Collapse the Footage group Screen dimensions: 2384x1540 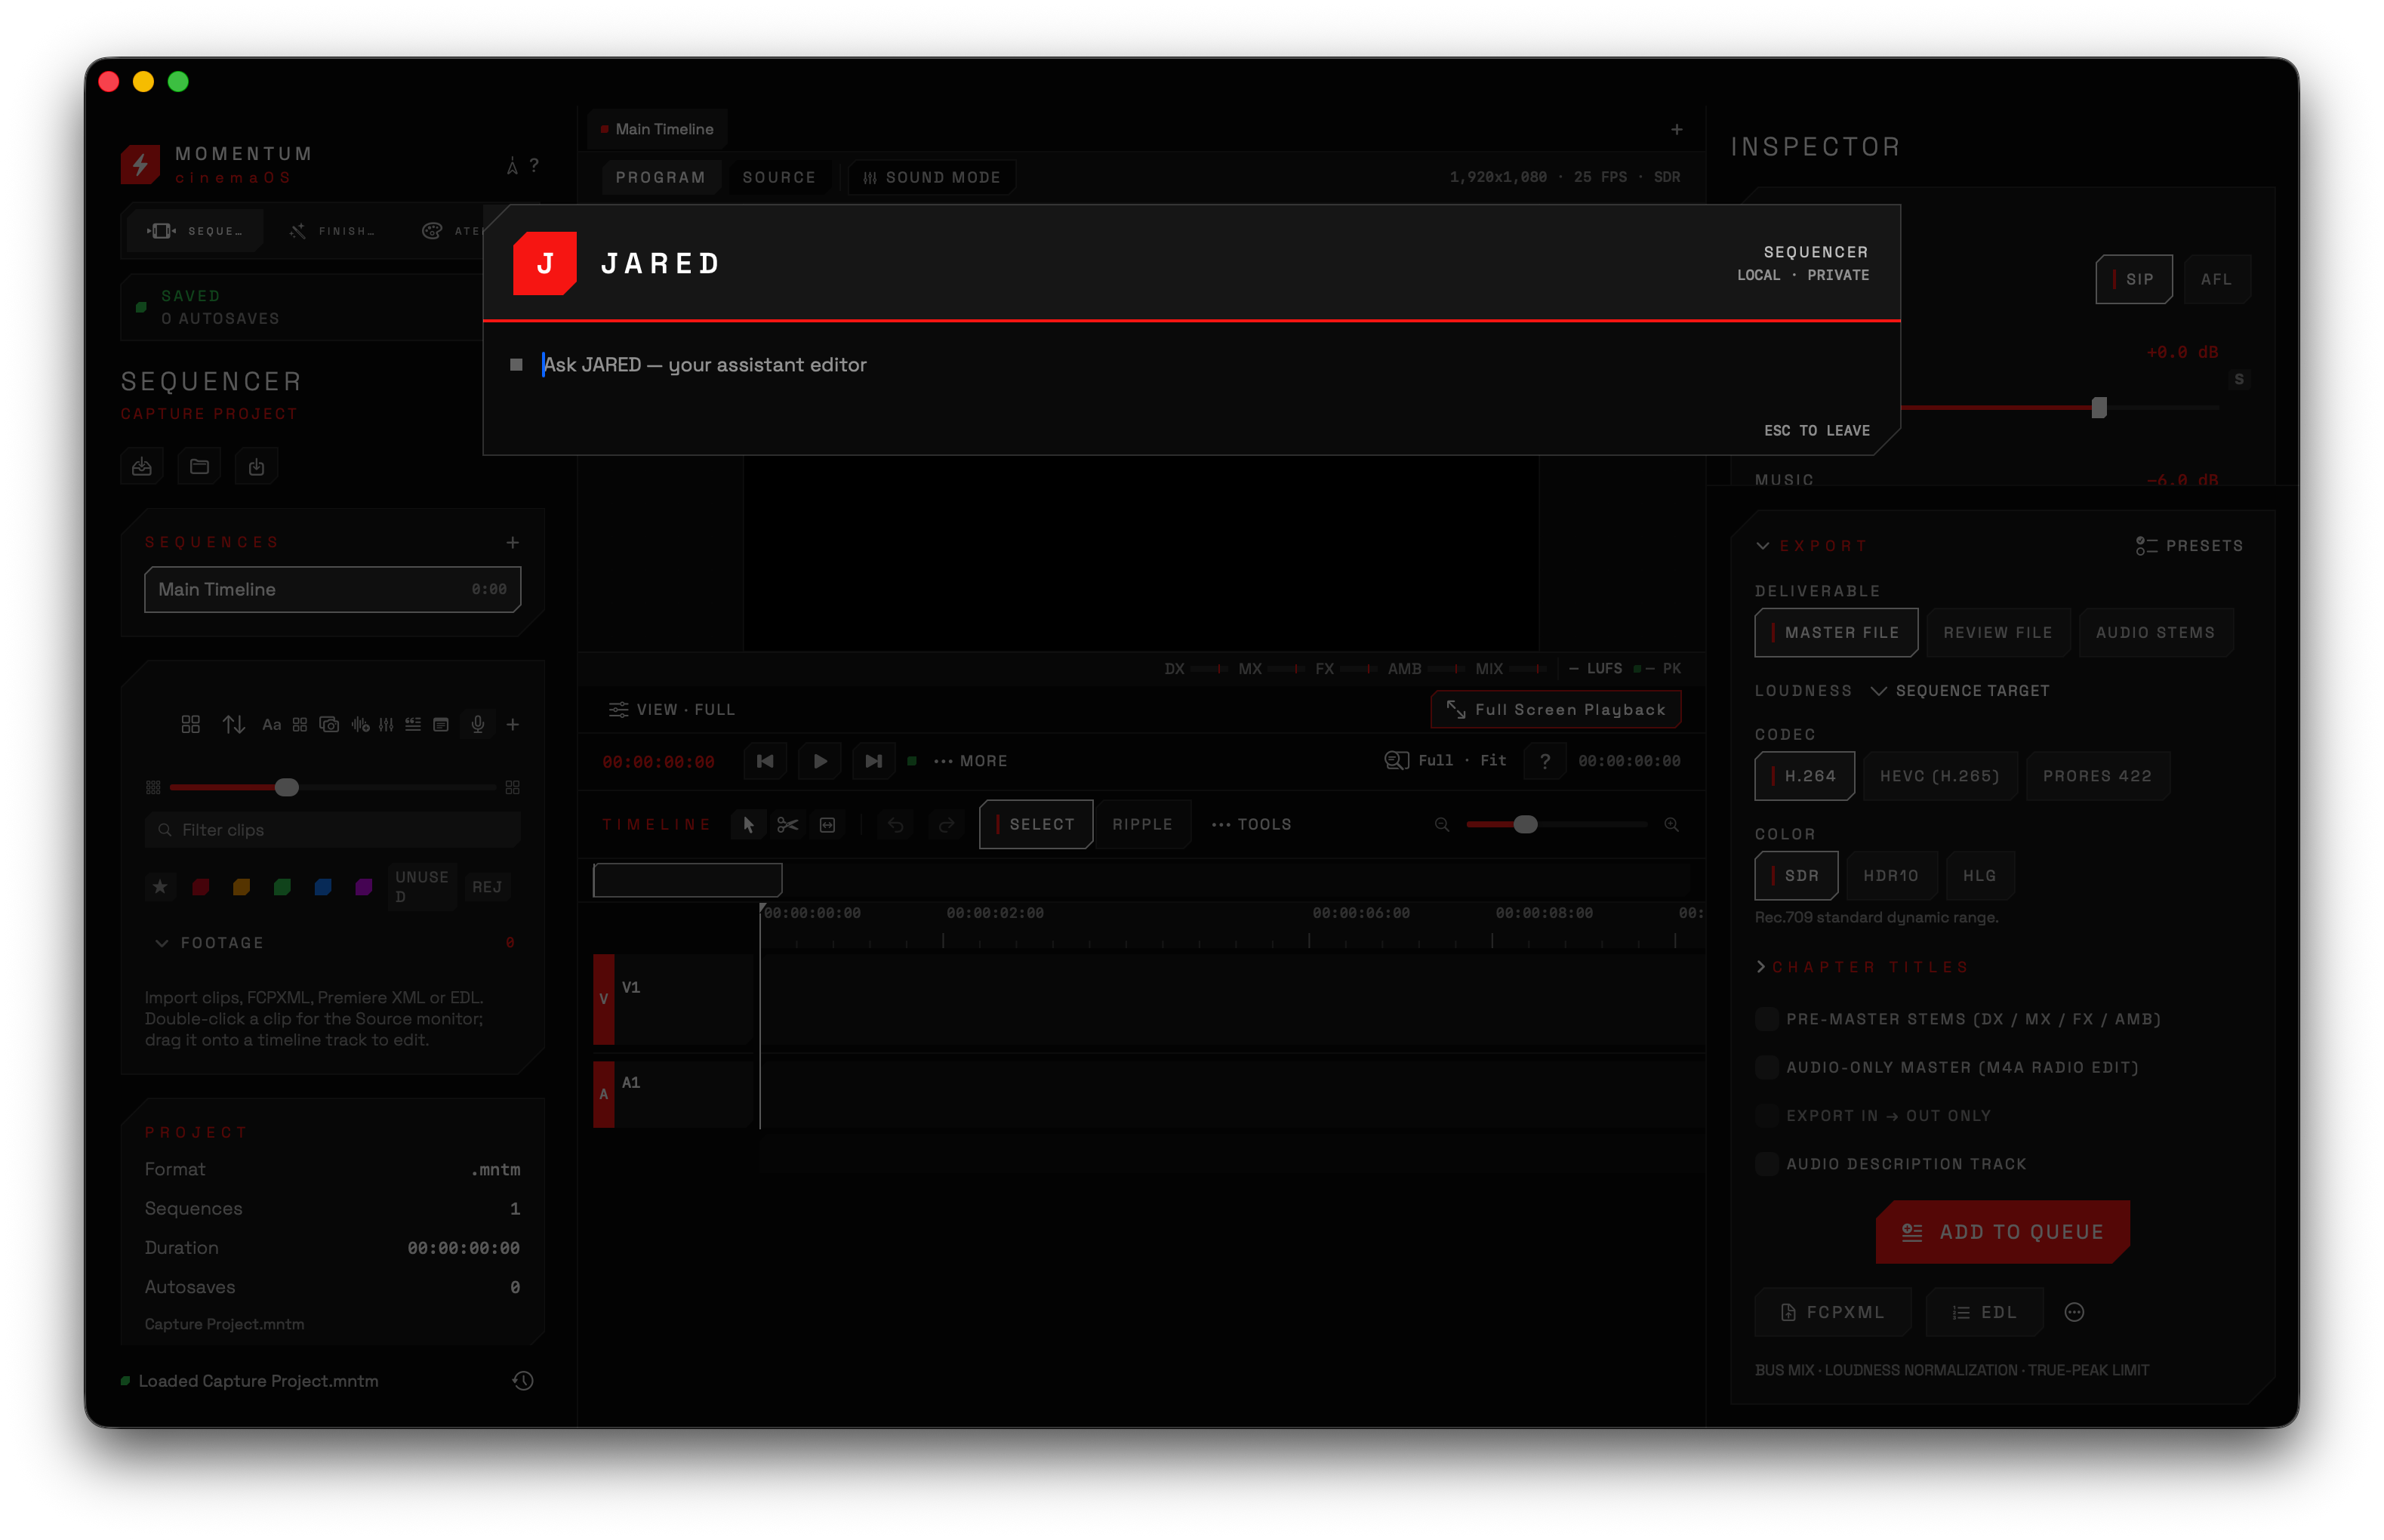162,943
